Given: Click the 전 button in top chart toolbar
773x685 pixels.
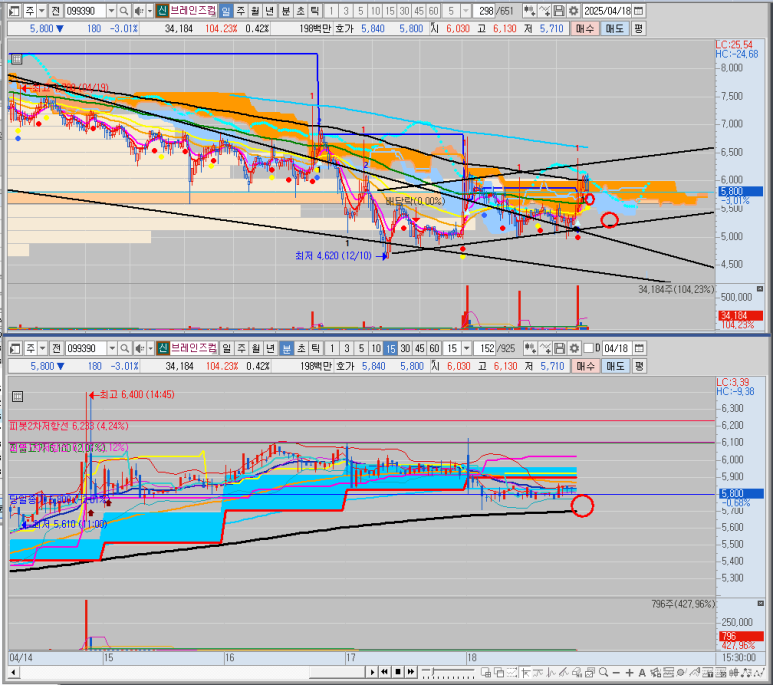Looking at the screenshot, I should point(56,11).
